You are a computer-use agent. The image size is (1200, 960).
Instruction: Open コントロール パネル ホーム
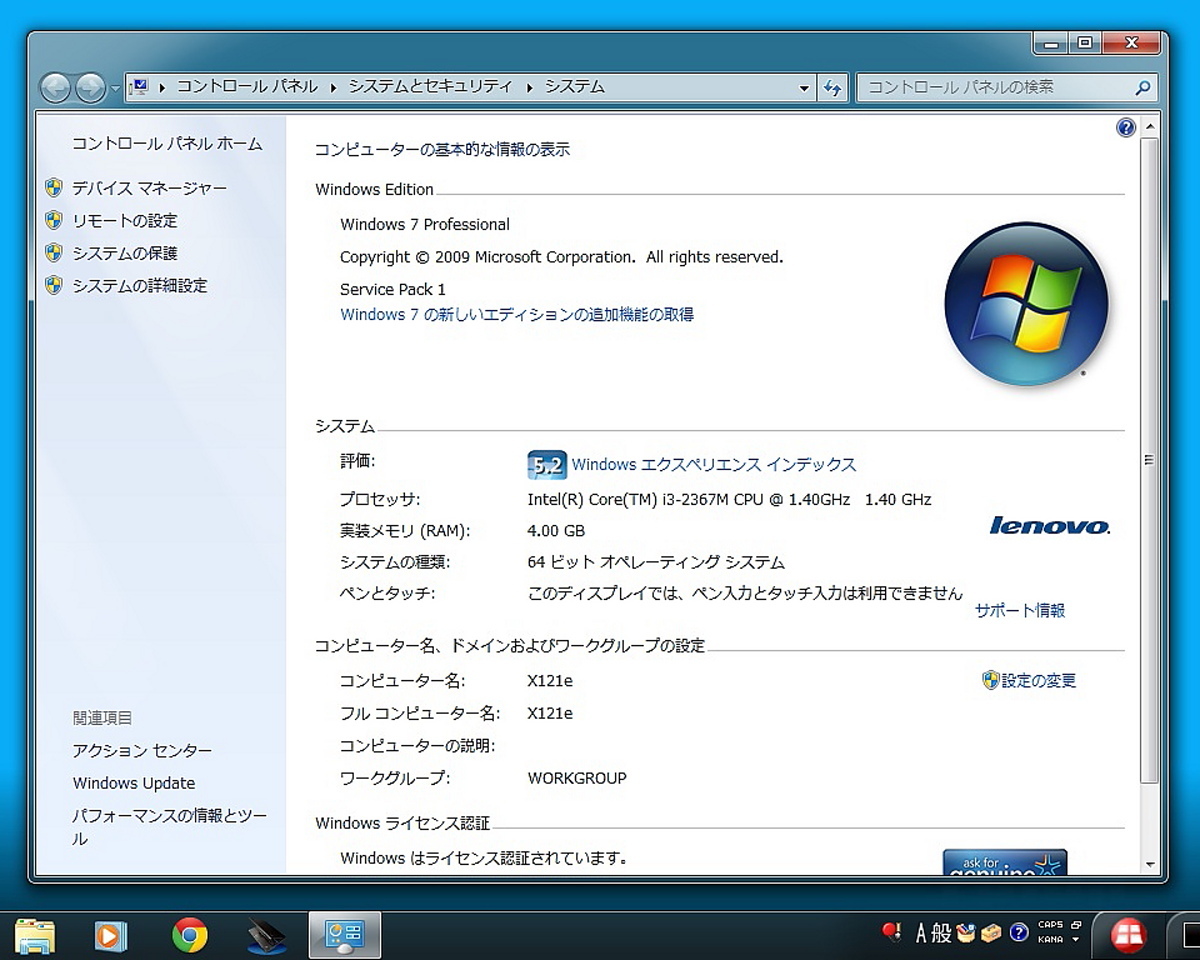pos(167,144)
